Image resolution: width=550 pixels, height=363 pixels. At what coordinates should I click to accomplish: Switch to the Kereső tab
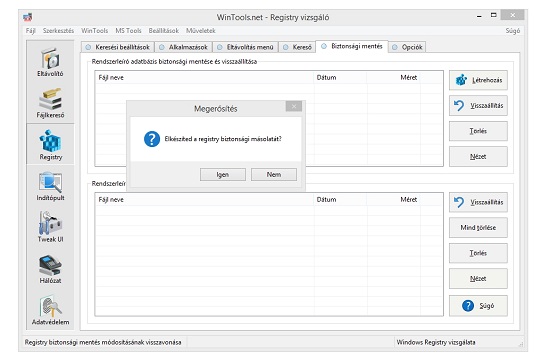pos(297,47)
